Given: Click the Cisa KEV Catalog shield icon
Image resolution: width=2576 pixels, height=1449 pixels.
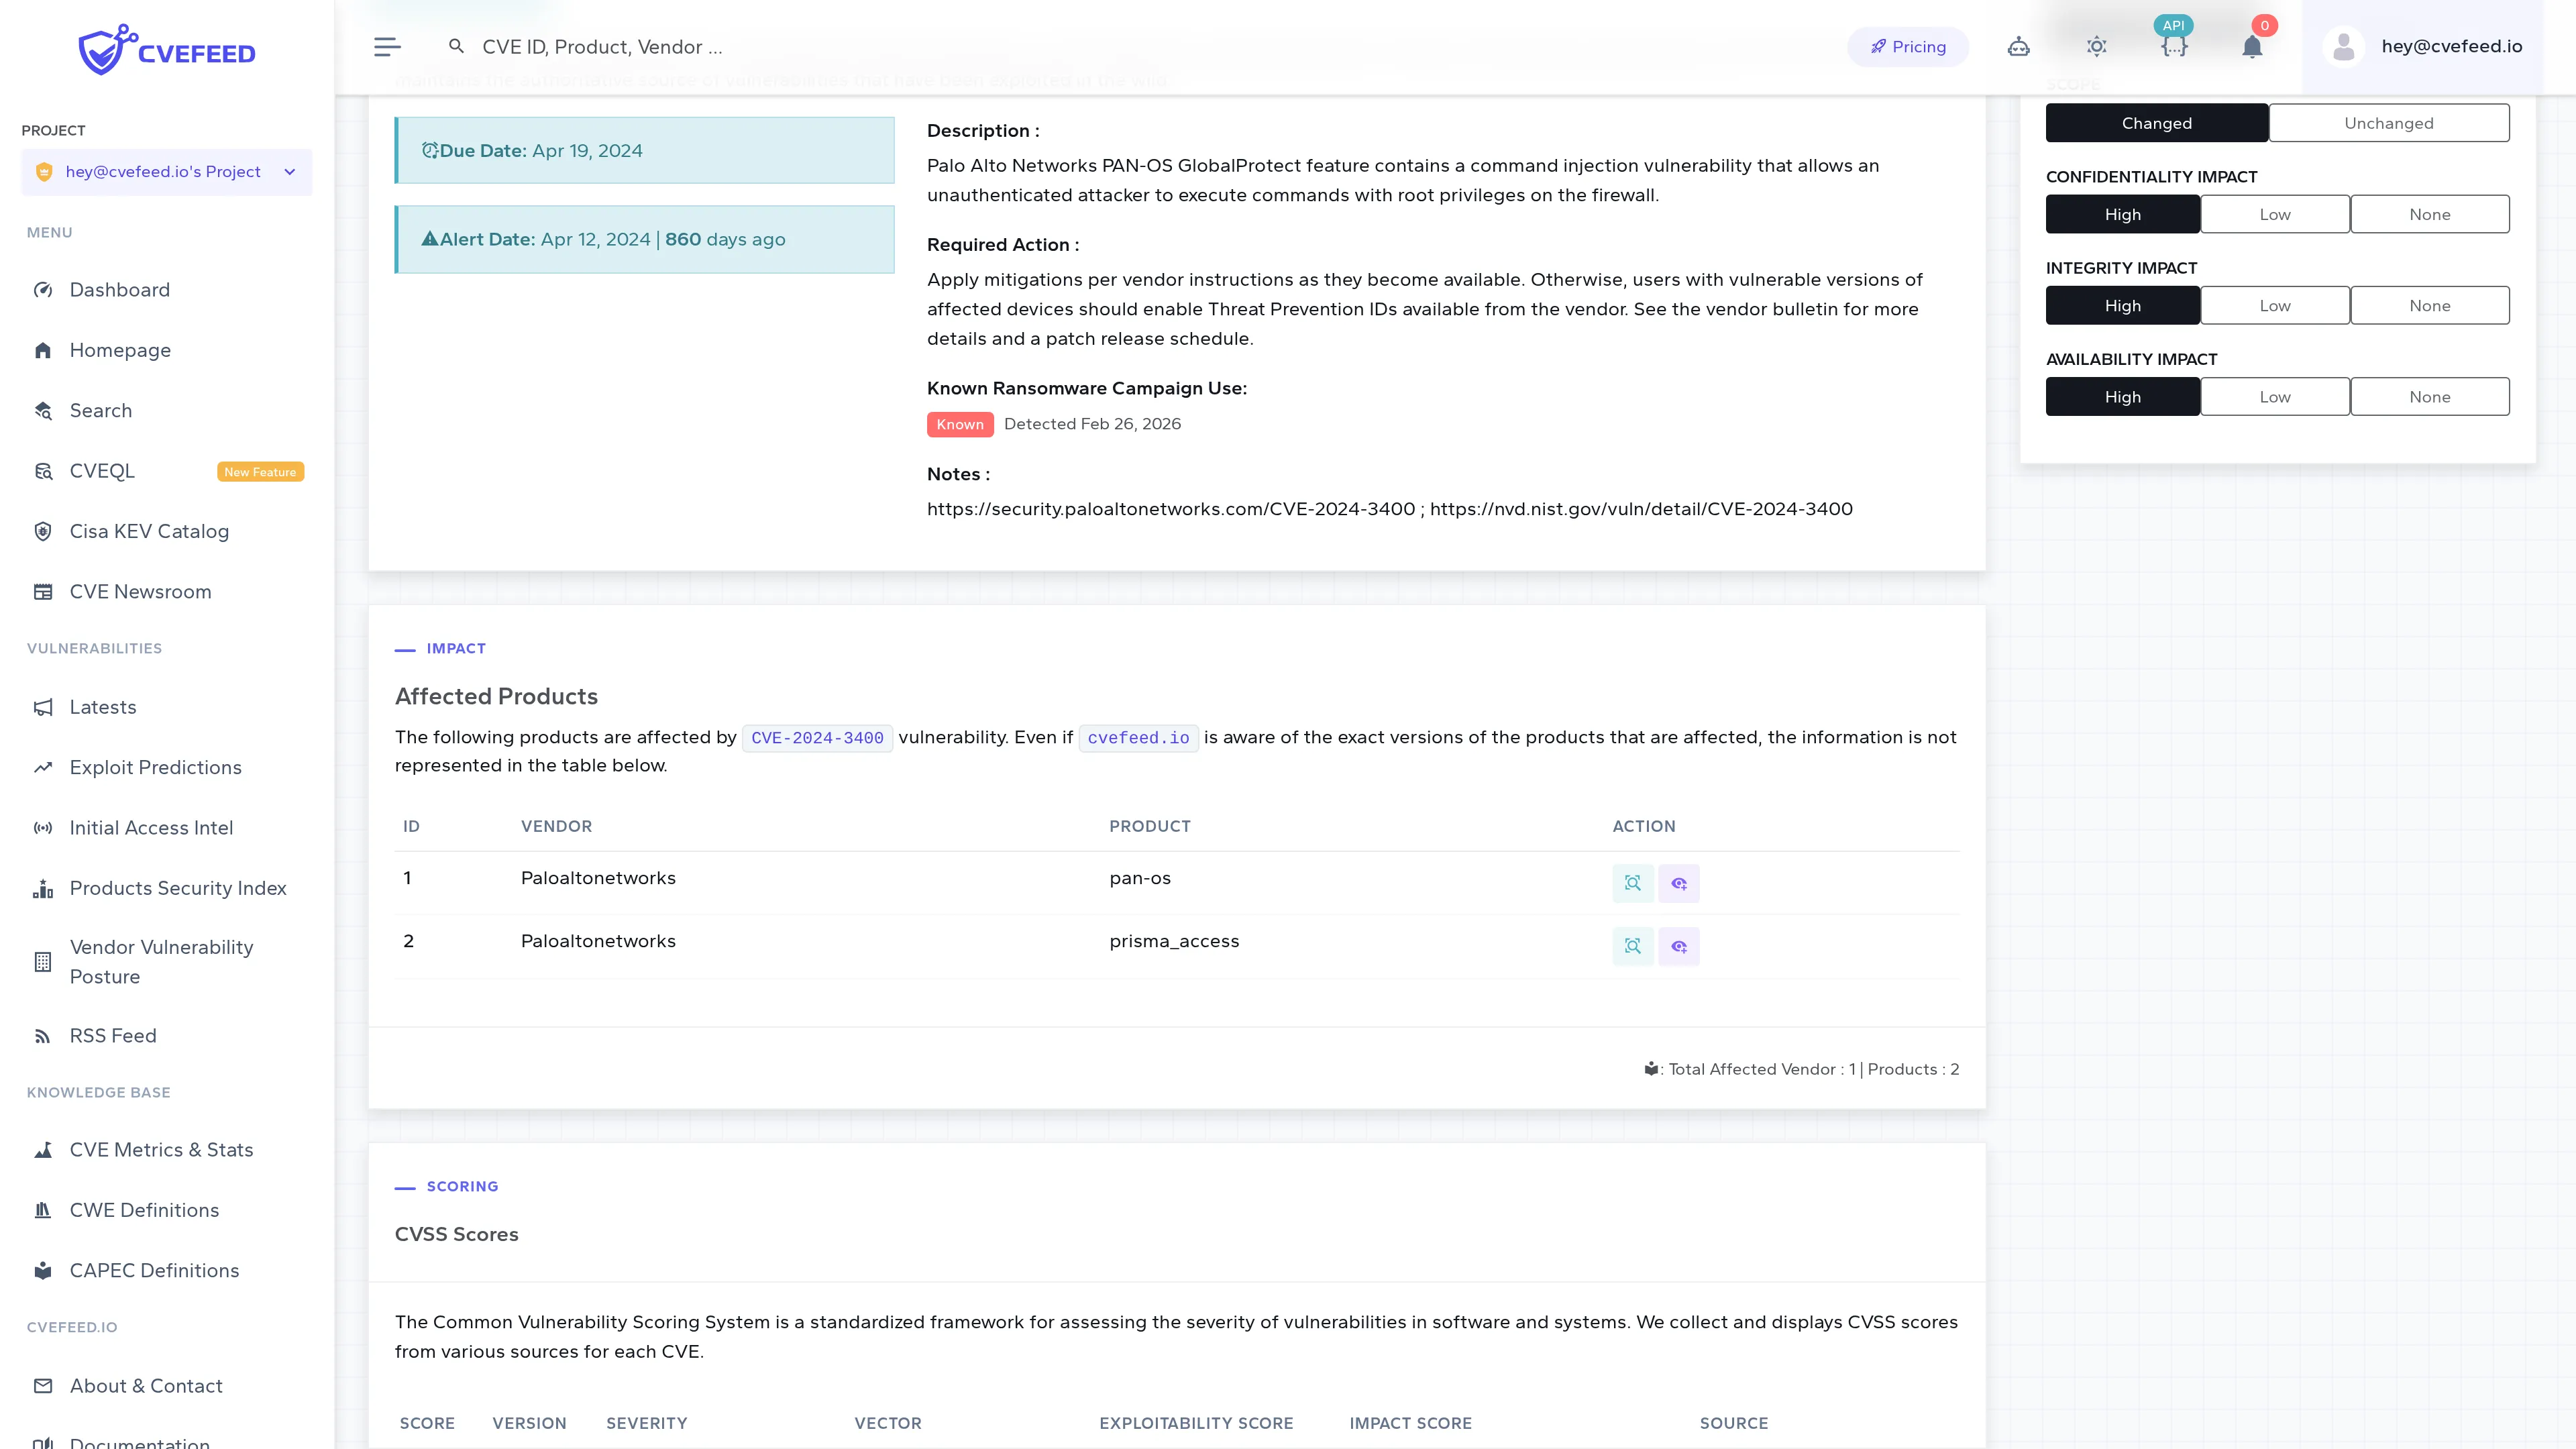Looking at the screenshot, I should [x=43, y=531].
